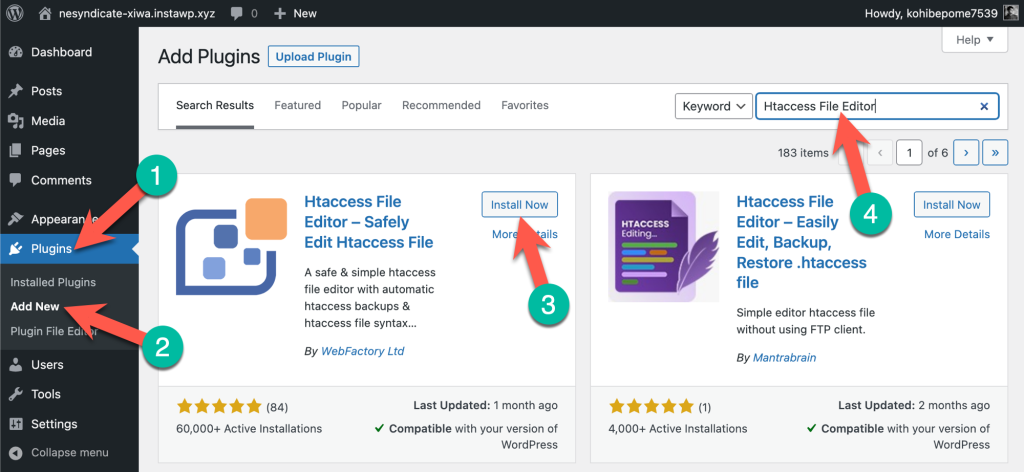Open More Details for WebFactory plugin
The image size is (1024, 472).
525,234
